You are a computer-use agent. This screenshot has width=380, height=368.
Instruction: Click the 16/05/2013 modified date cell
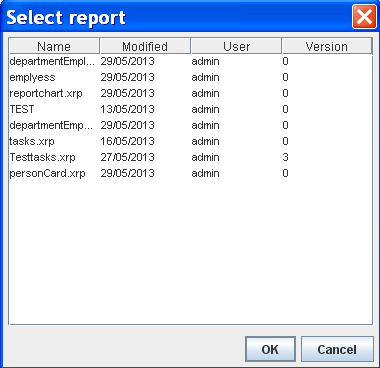(x=128, y=141)
